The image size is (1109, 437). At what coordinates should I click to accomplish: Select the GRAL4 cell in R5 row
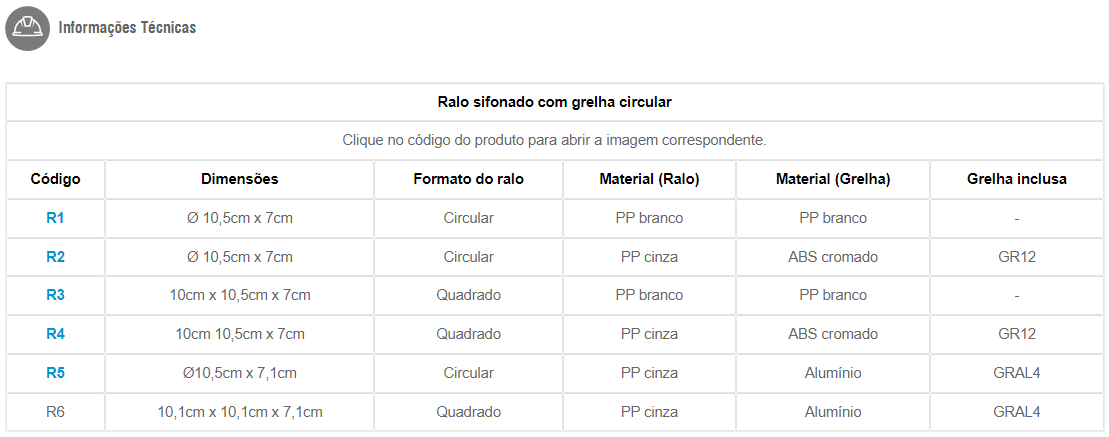point(1016,373)
